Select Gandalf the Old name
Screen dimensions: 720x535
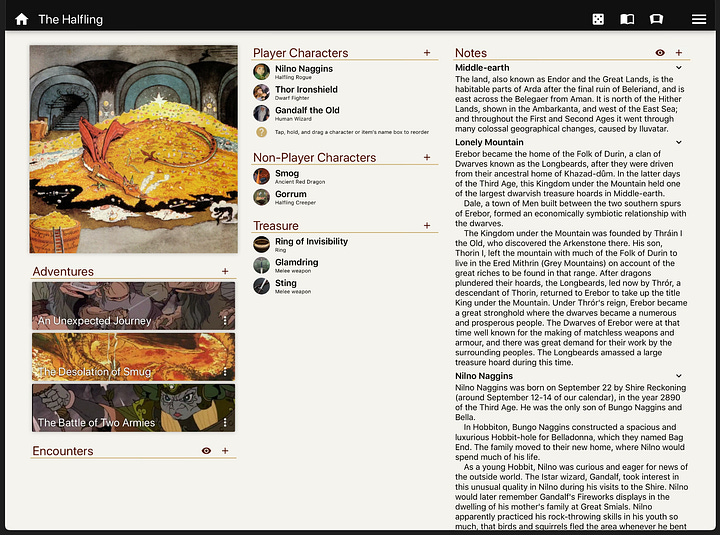pyautogui.click(x=307, y=110)
